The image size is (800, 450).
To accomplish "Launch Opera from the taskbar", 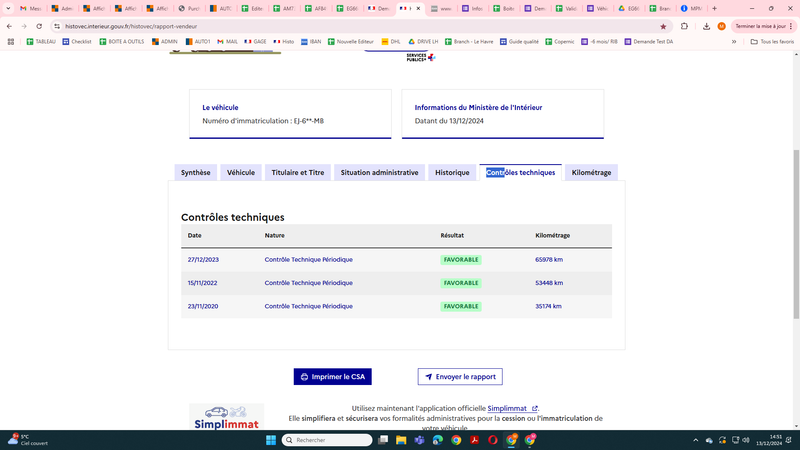I will point(492,440).
